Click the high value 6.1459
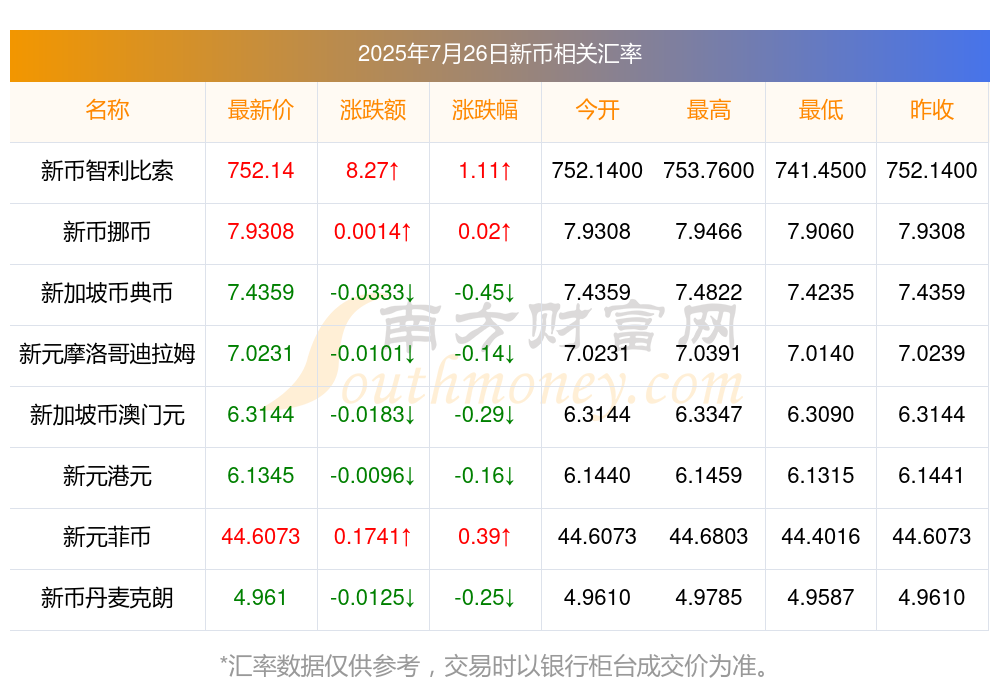This screenshot has height=698, width=1000. 709,476
